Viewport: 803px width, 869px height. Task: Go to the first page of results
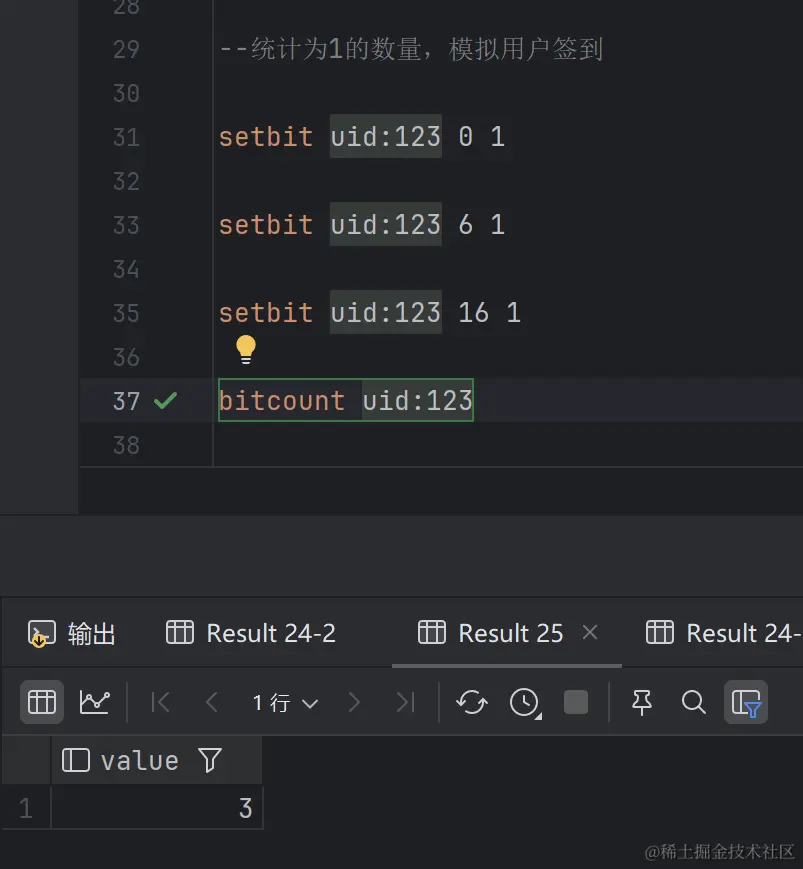pos(160,703)
